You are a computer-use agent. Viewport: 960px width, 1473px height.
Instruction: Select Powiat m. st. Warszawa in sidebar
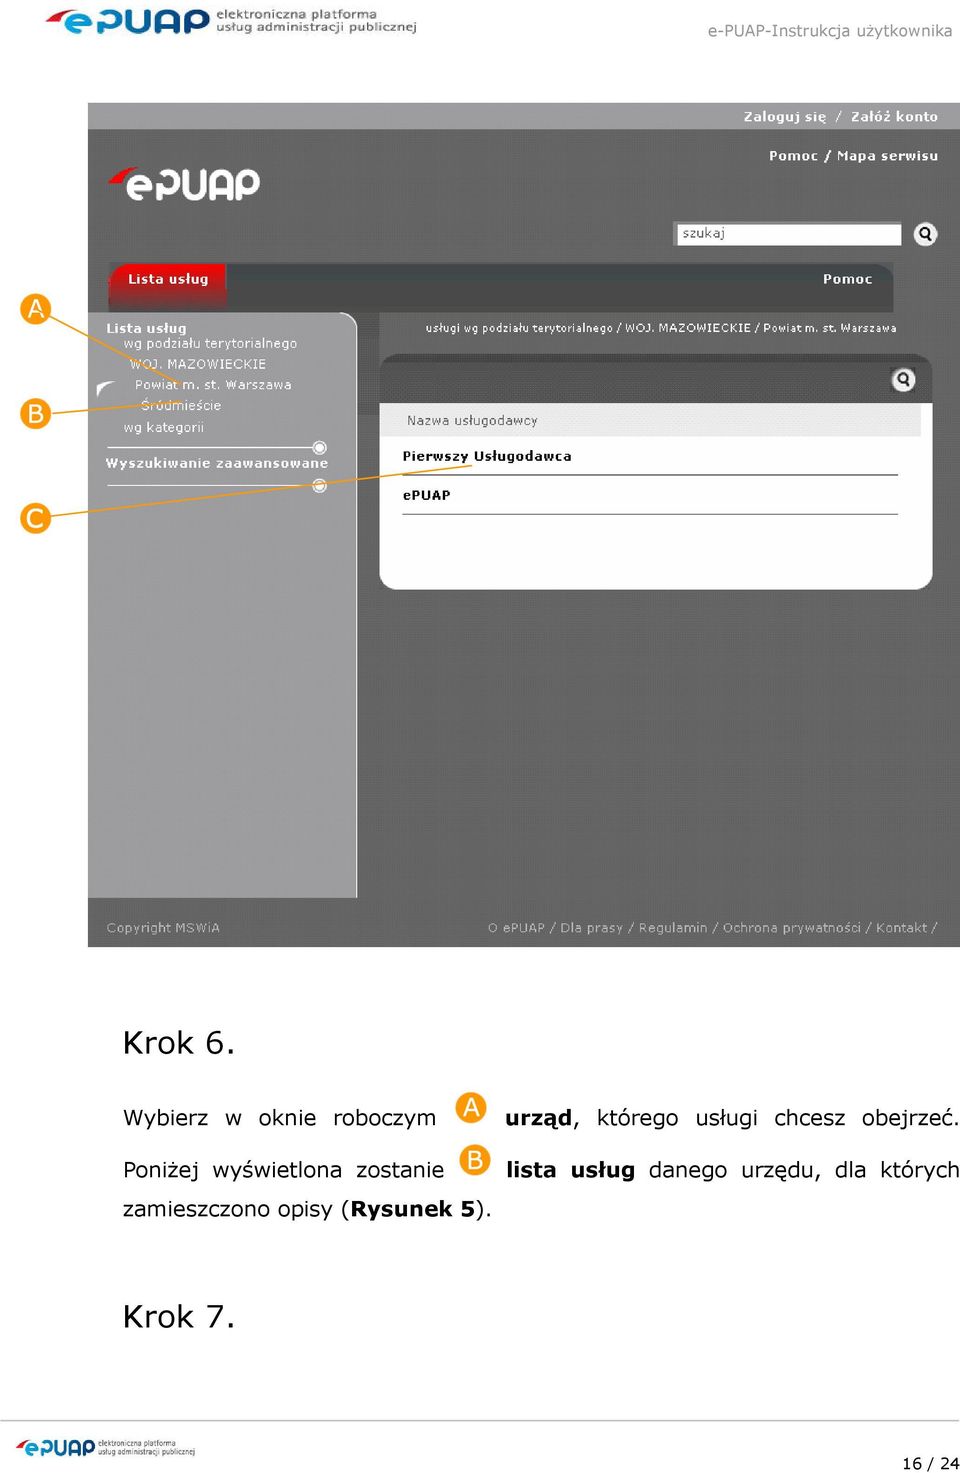213,385
